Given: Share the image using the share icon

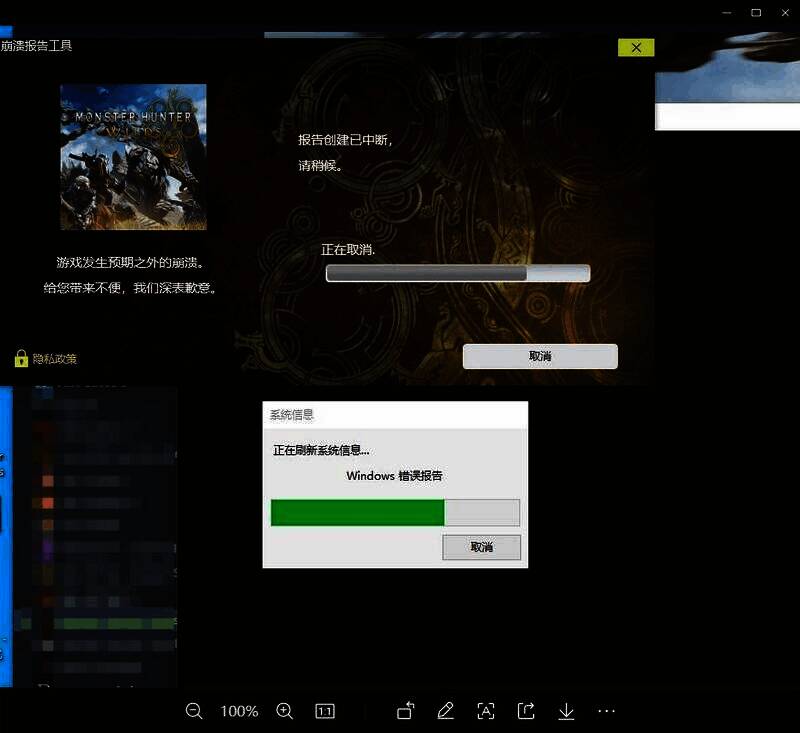Looking at the screenshot, I should click(526, 711).
